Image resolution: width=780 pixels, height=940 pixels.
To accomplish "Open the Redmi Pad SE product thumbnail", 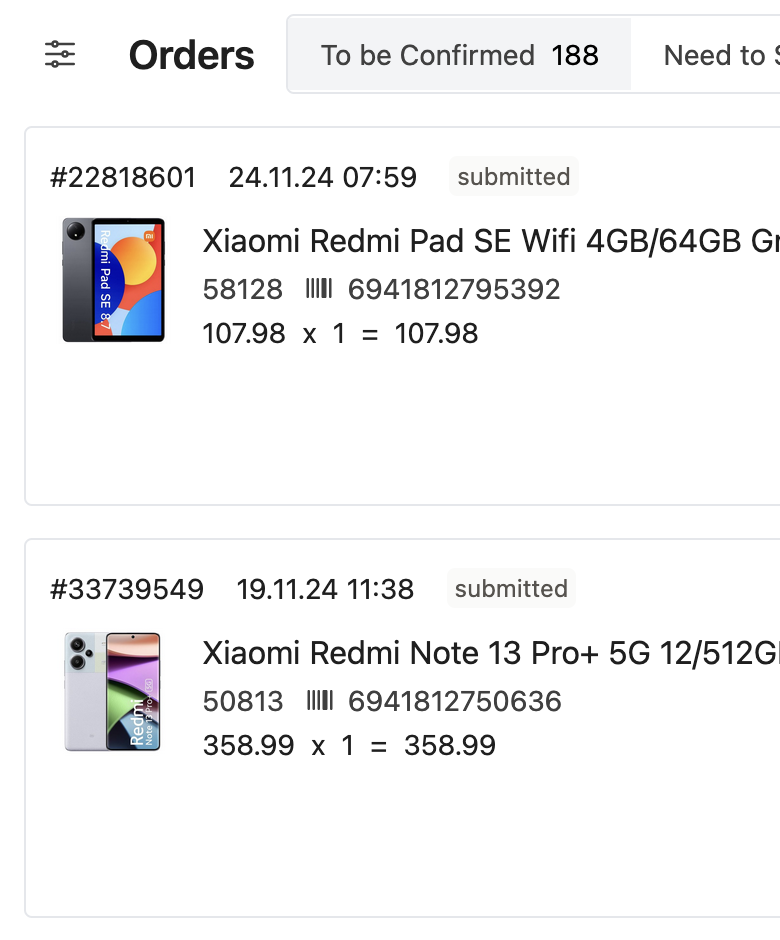I will click(113, 280).
